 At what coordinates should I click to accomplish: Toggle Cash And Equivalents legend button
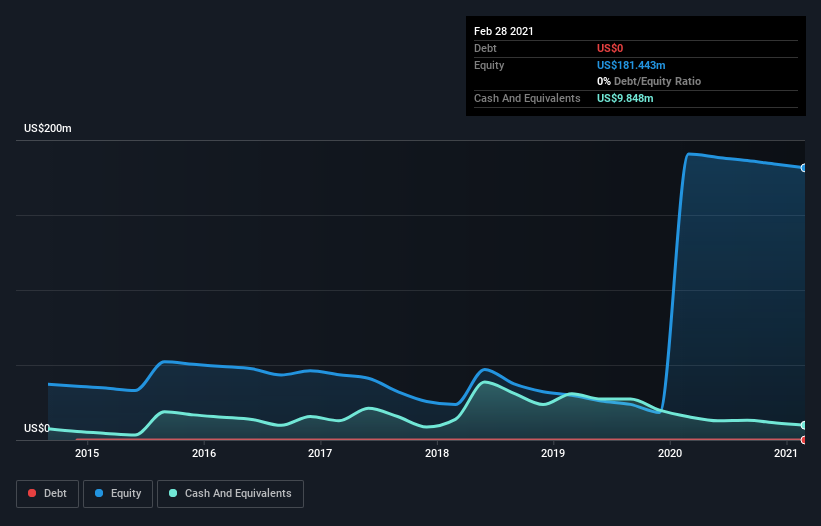[230, 494]
